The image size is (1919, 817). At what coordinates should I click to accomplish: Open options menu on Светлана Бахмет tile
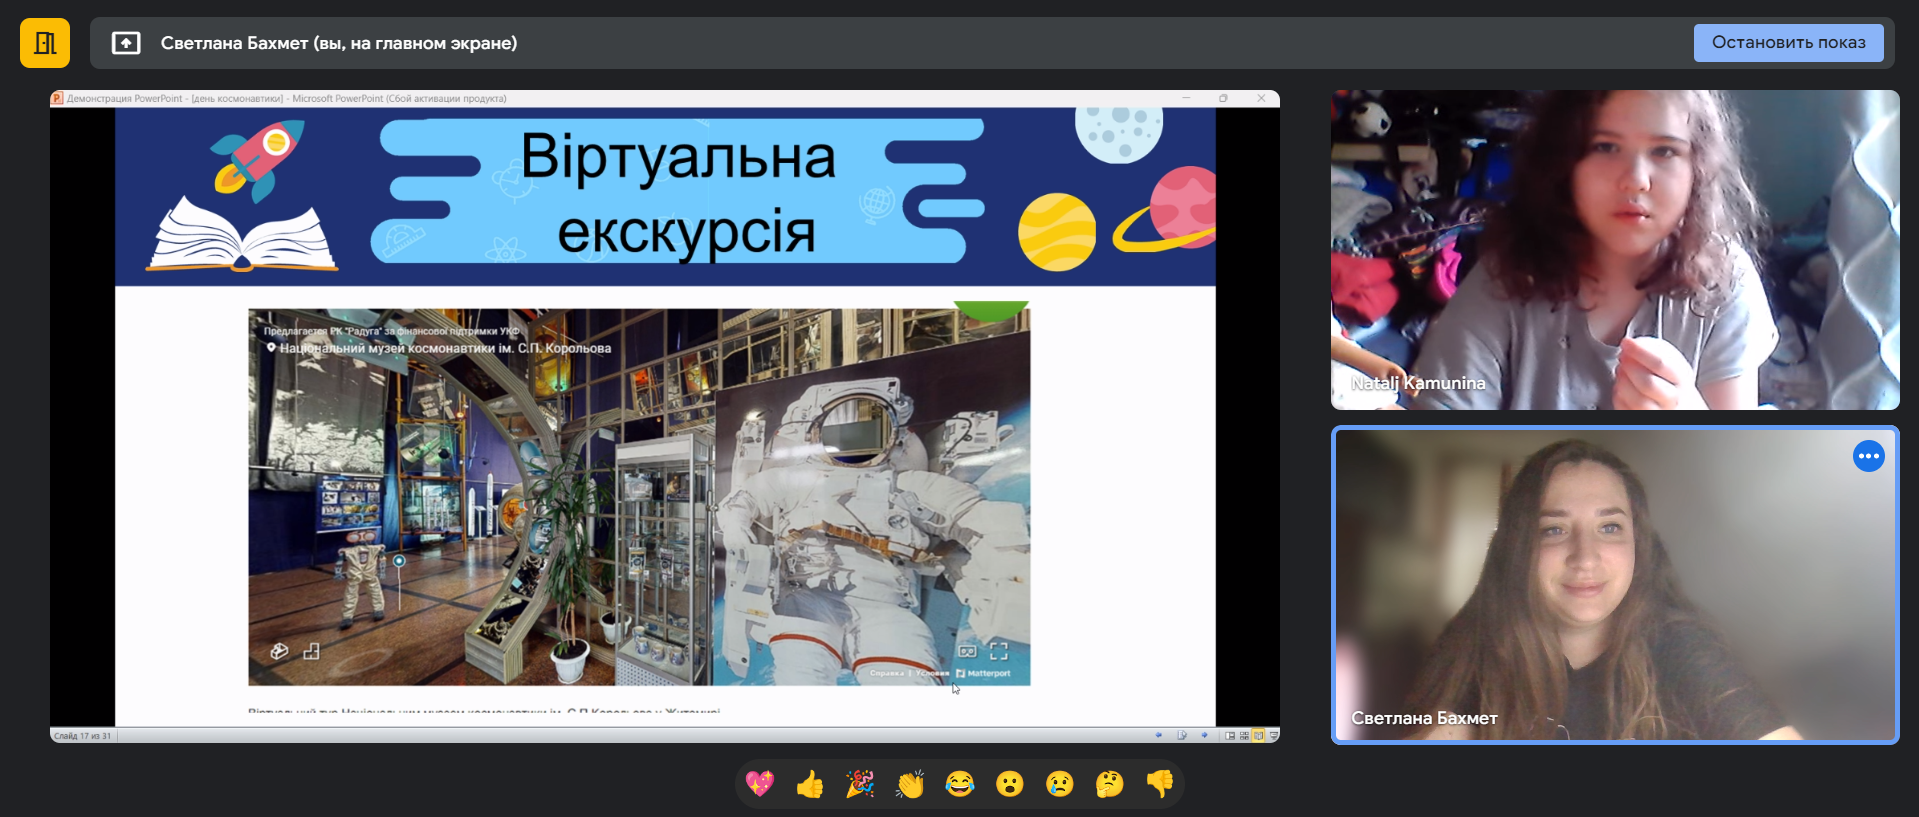pos(1868,456)
